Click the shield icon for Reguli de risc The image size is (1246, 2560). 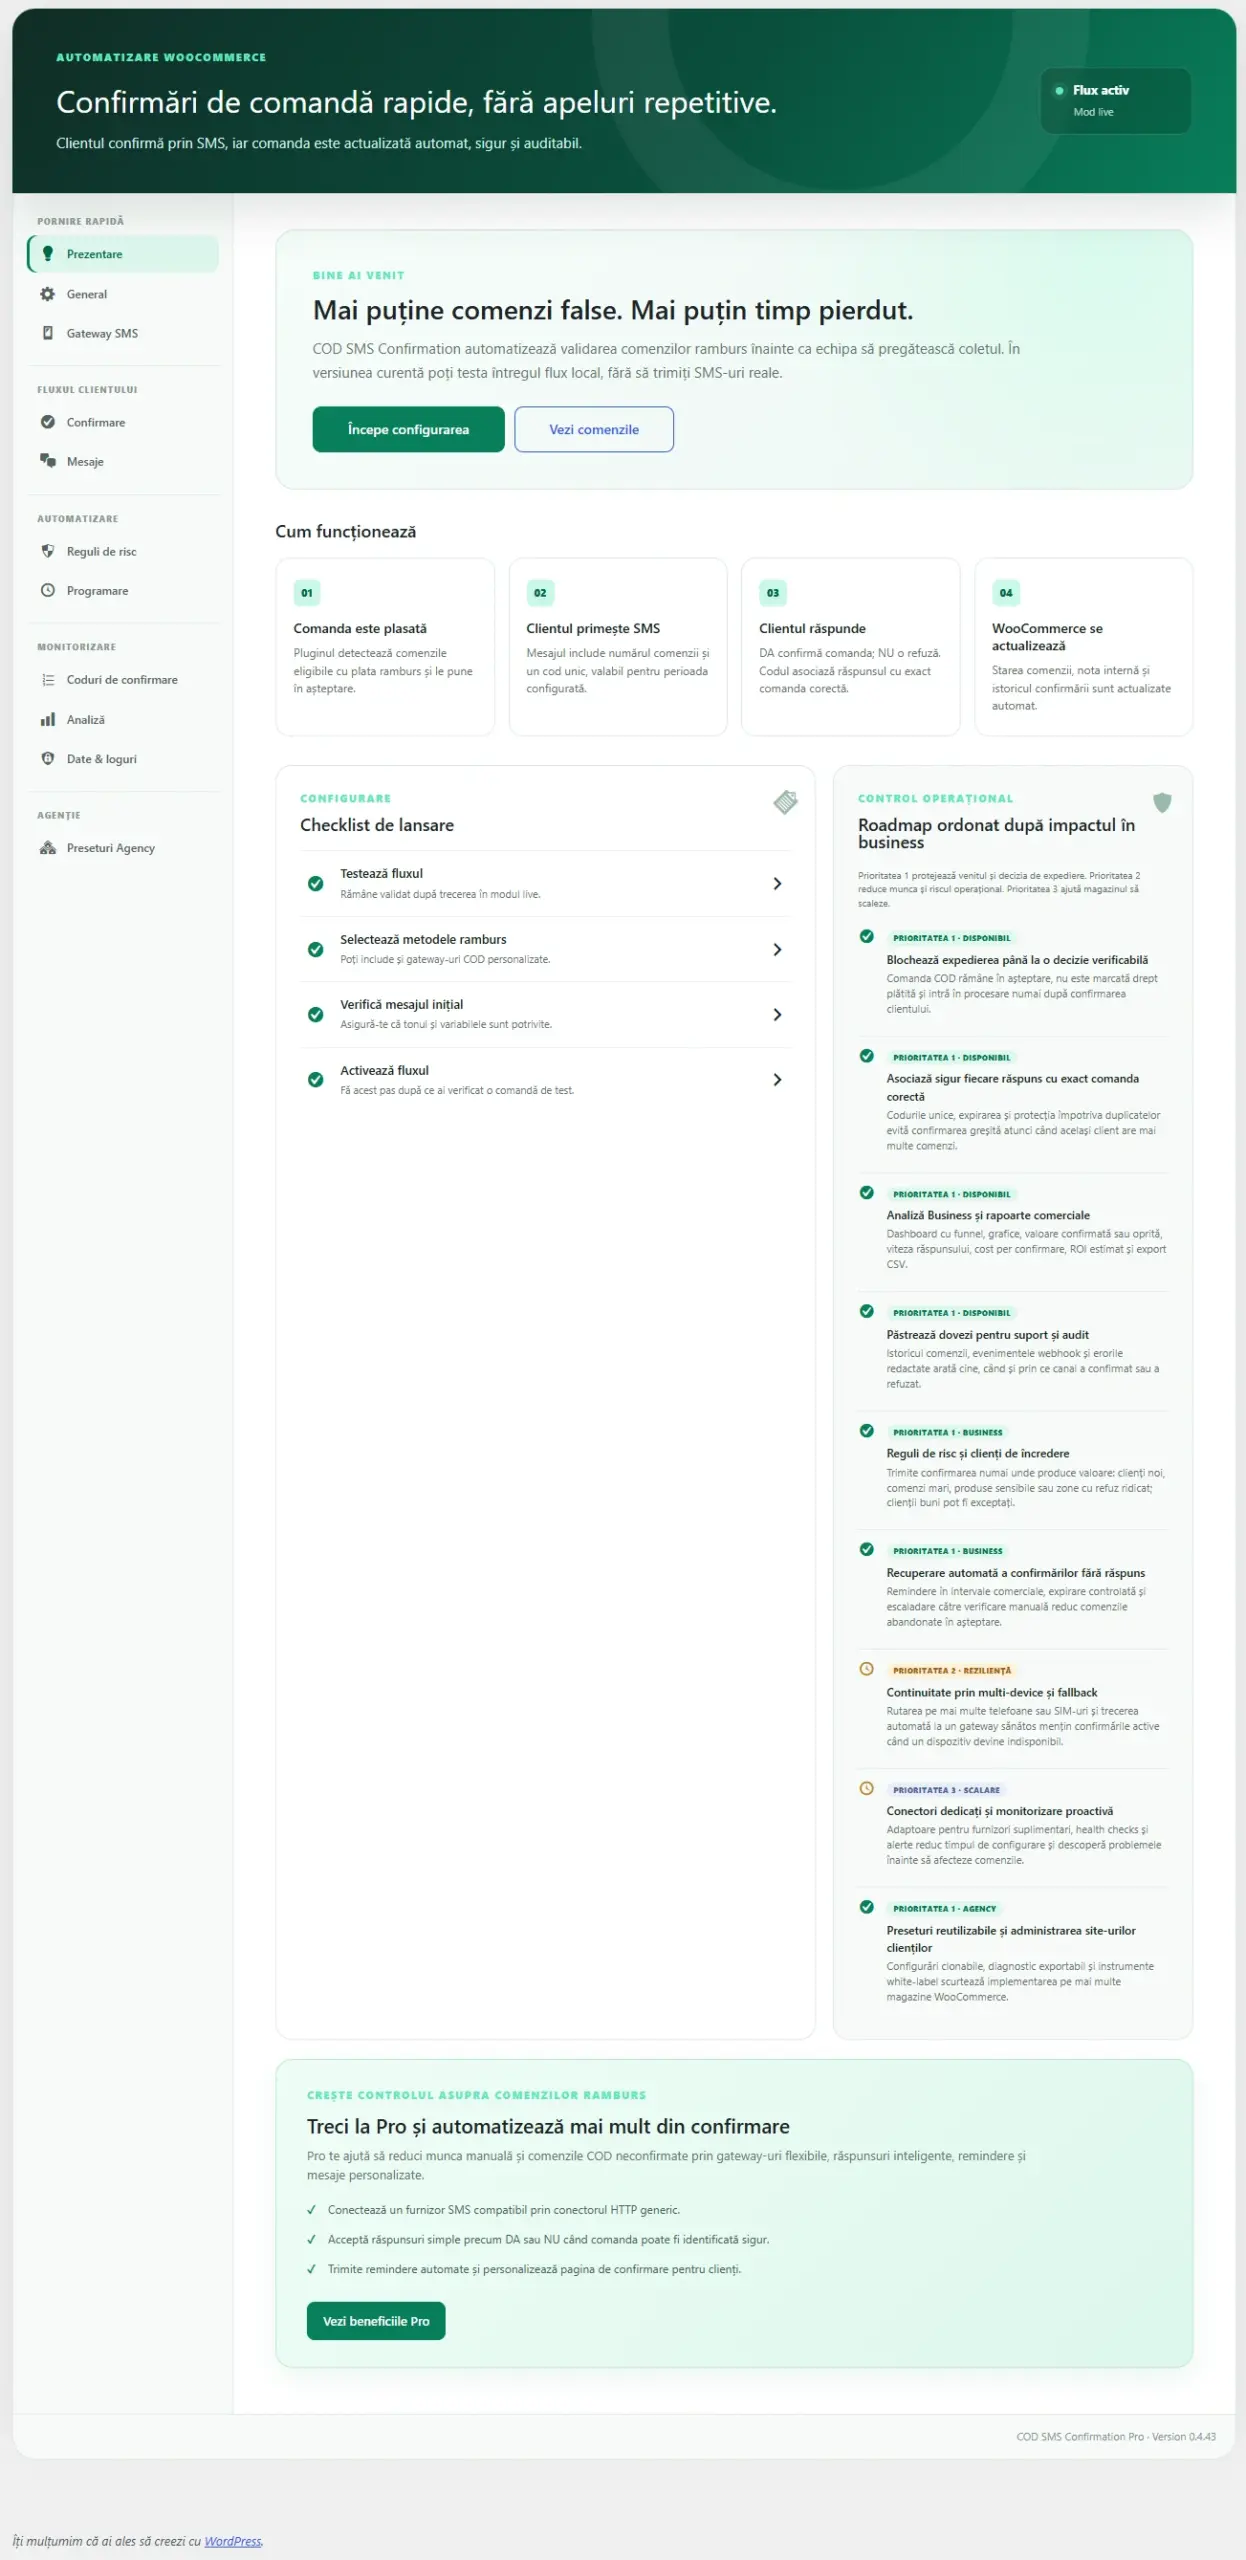[x=47, y=551]
